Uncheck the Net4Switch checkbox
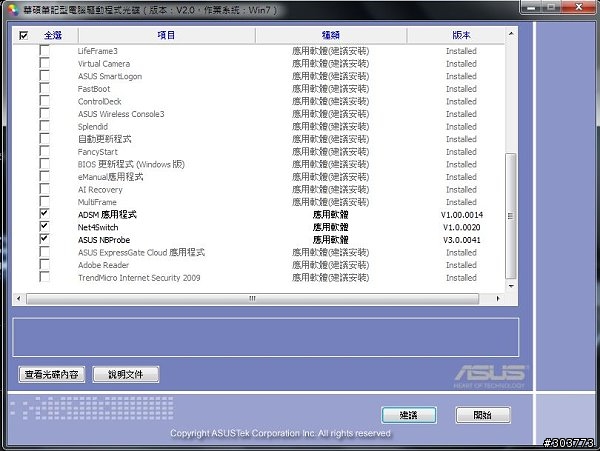 click(44, 226)
